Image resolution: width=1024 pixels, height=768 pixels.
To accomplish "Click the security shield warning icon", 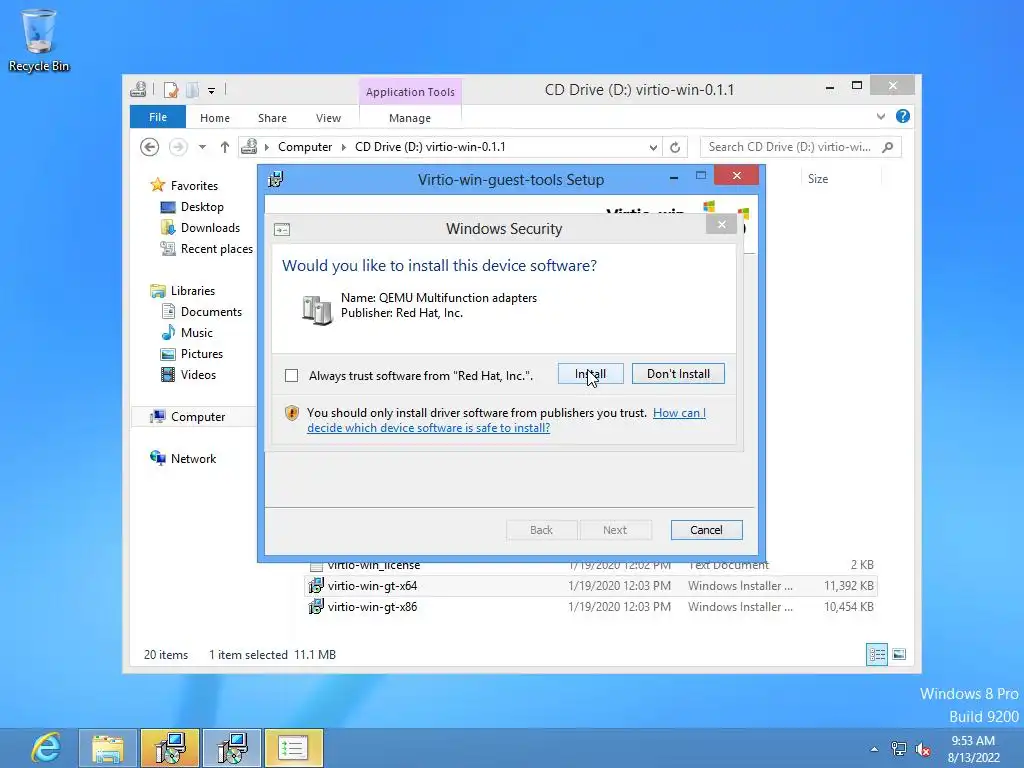I will click(292, 413).
